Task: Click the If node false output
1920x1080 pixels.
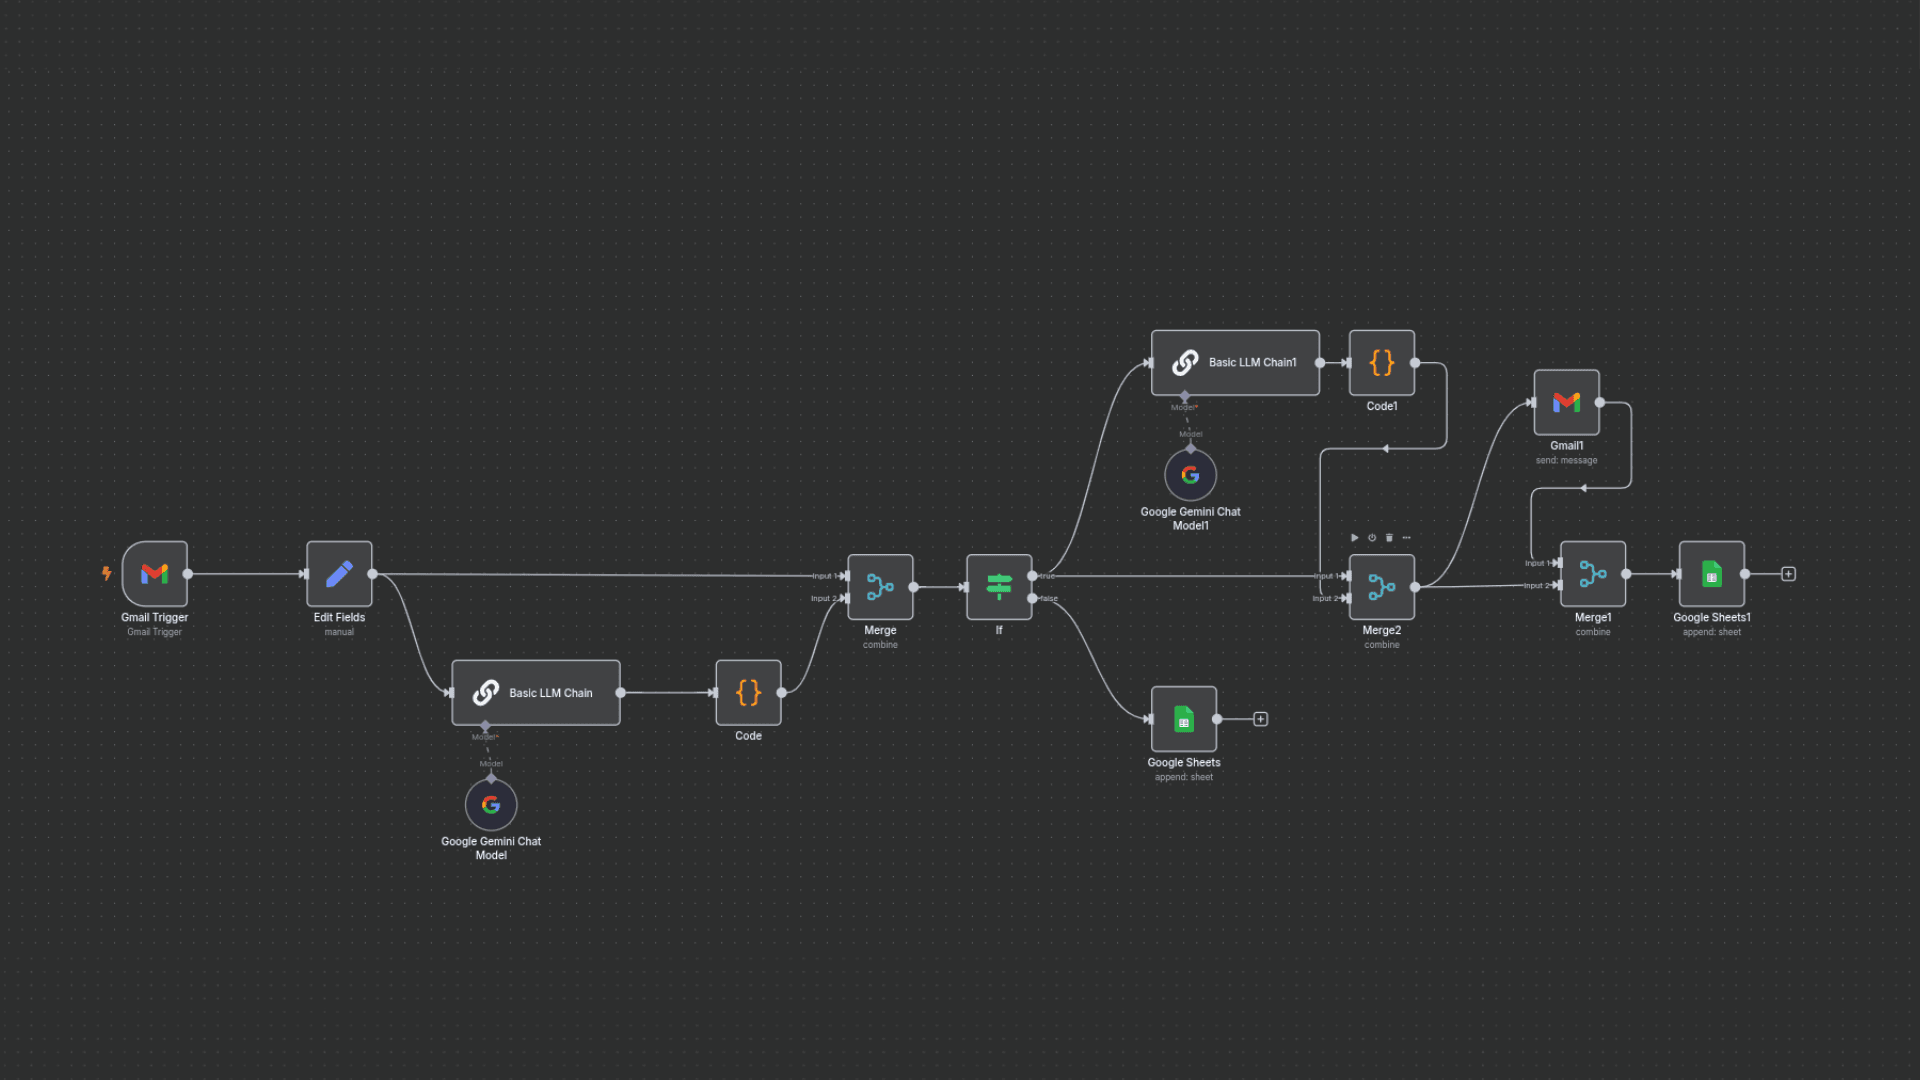Action: [x=1032, y=598]
